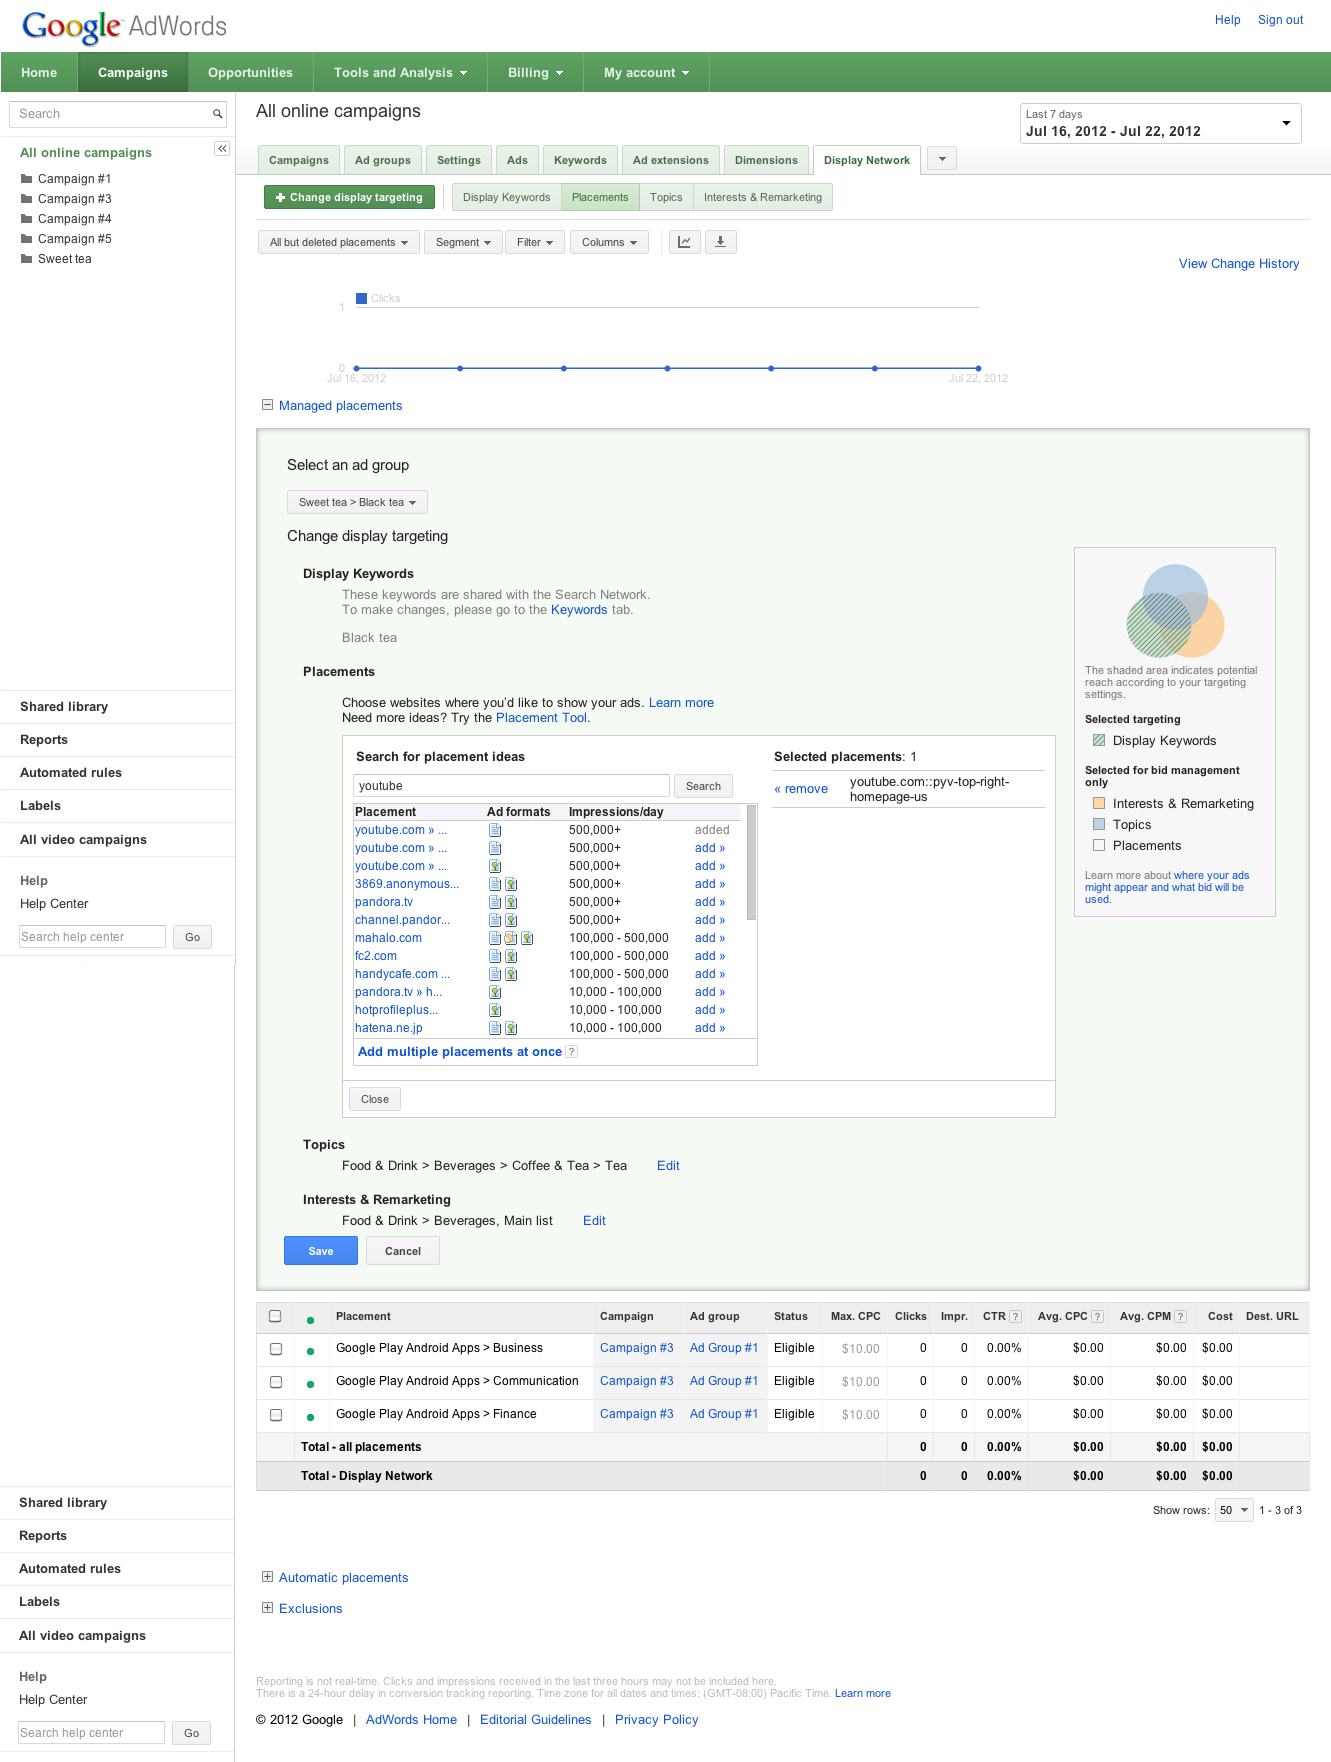1331x1762 pixels.
Task: Collapse the left sidebar with arrow icon
Action: coord(222,149)
